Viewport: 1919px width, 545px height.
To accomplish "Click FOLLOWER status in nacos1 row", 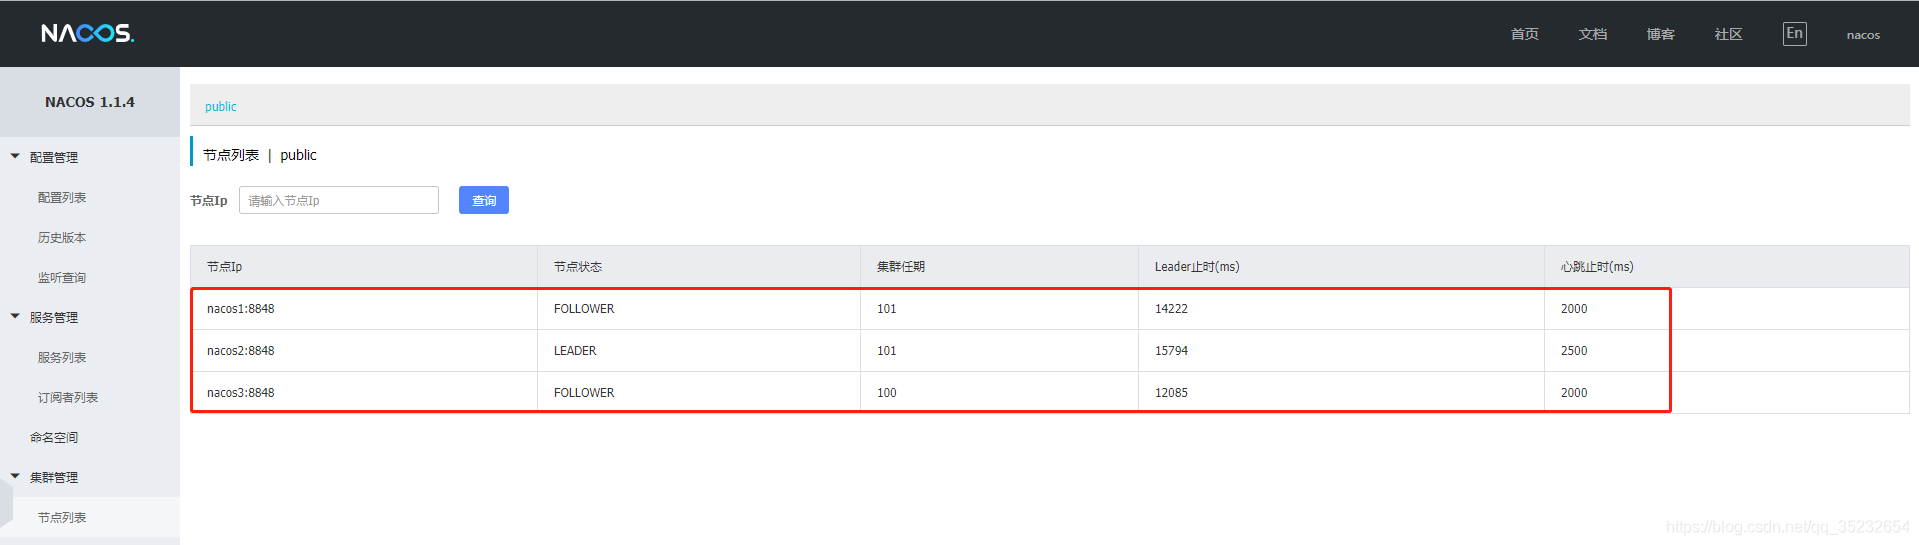I will pyautogui.click(x=584, y=309).
